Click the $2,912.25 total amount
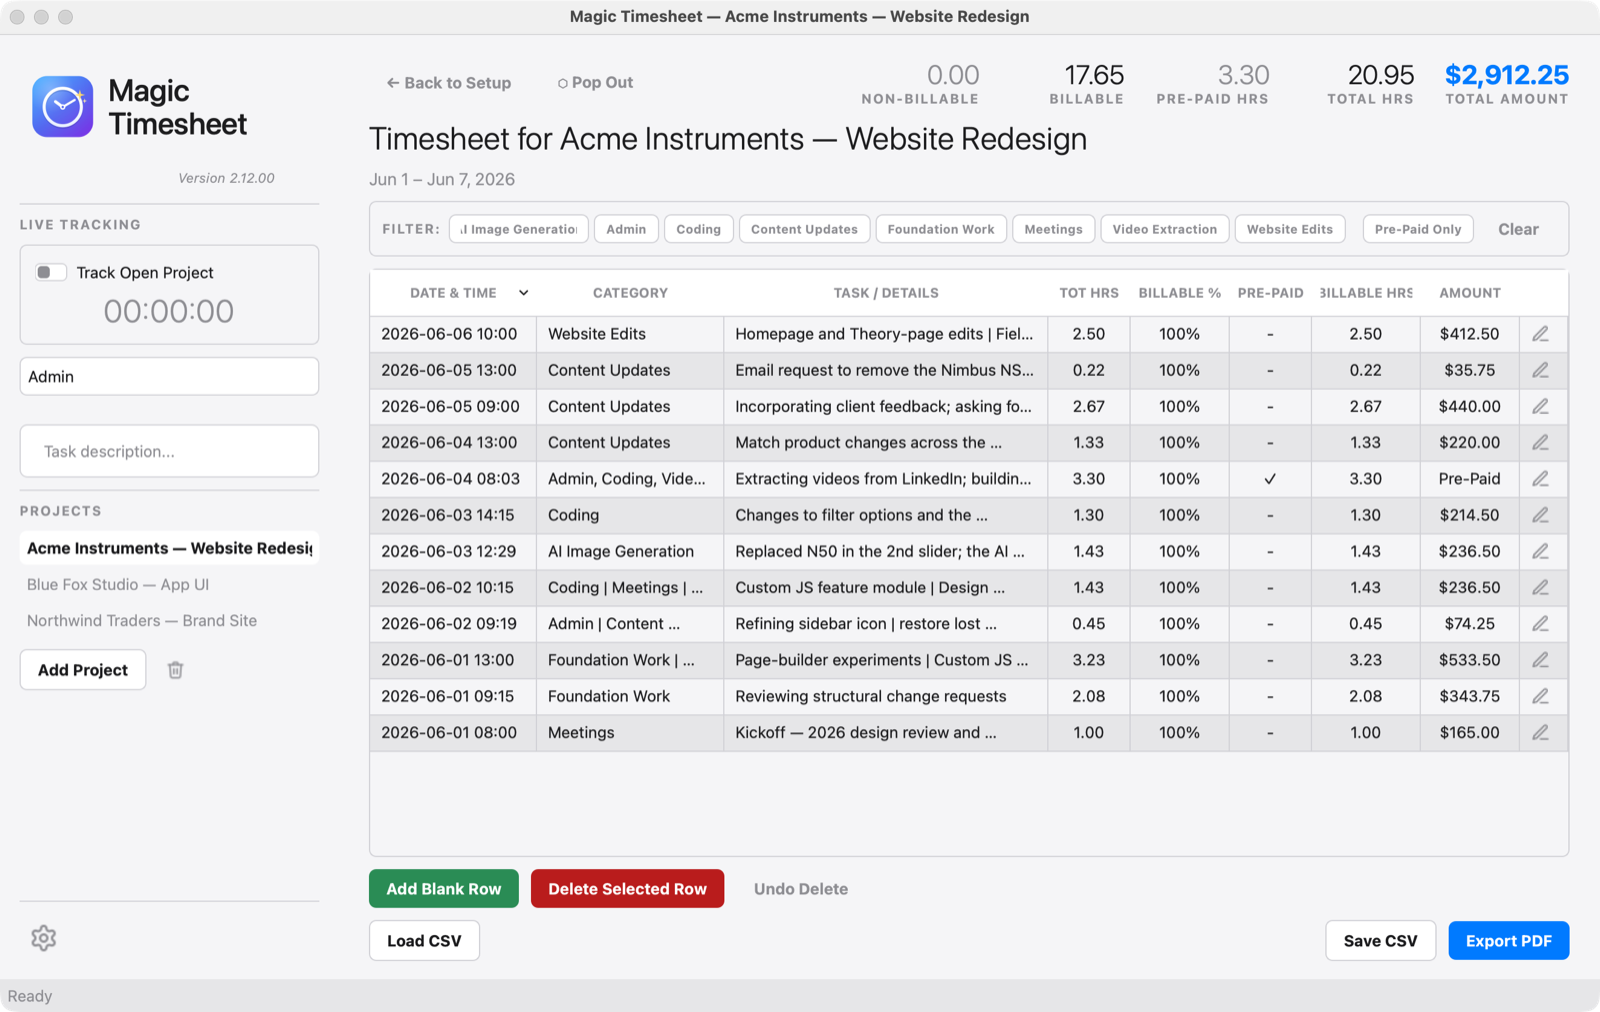Image resolution: width=1600 pixels, height=1012 pixels. [x=1506, y=75]
